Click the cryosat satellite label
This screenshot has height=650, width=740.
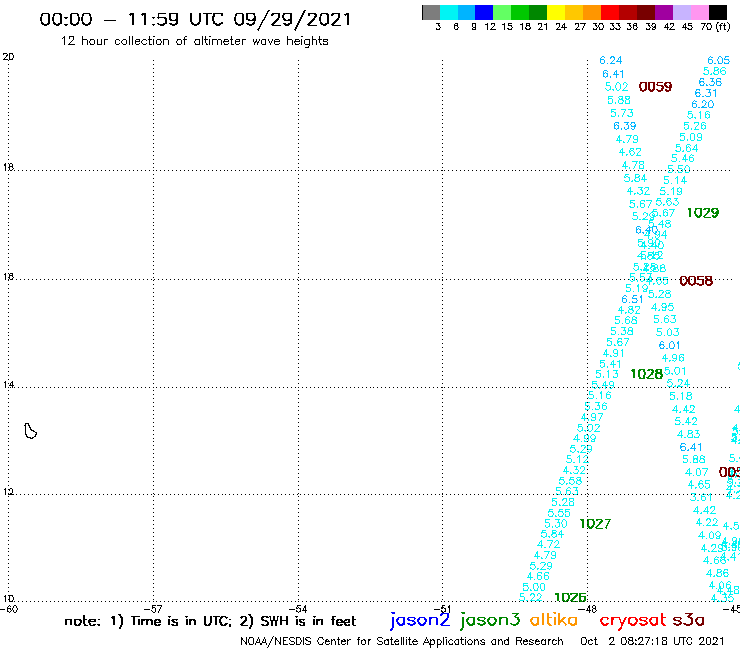click(633, 620)
